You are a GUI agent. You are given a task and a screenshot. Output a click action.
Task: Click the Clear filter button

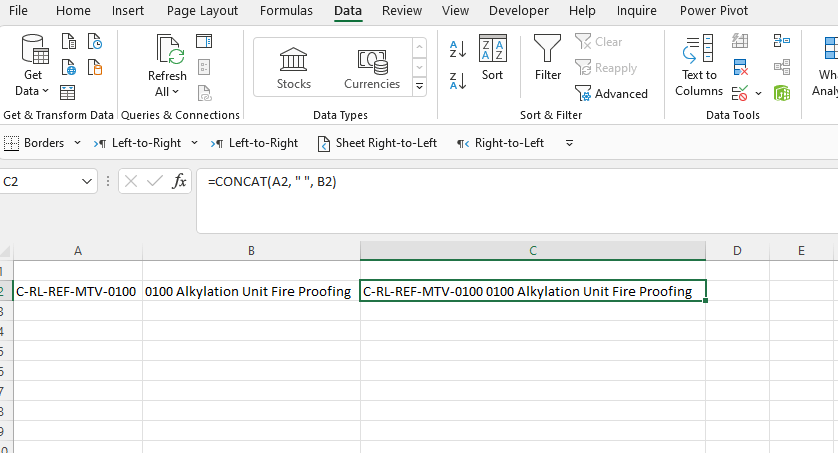pos(599,42)
